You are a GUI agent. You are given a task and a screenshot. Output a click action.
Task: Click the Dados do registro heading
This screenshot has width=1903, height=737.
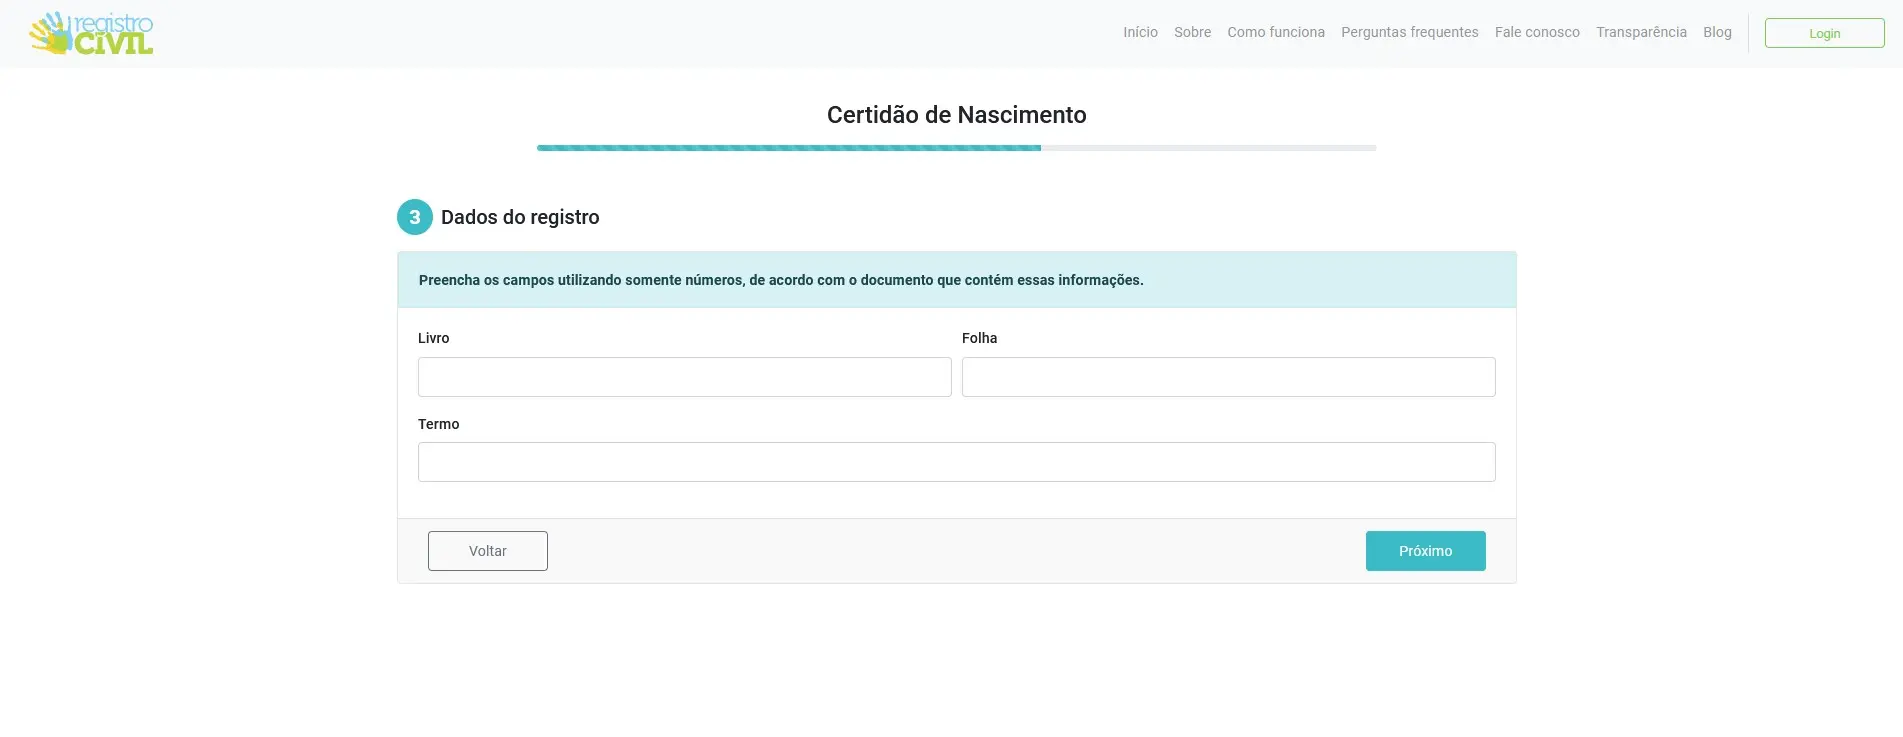pos(520,217)
